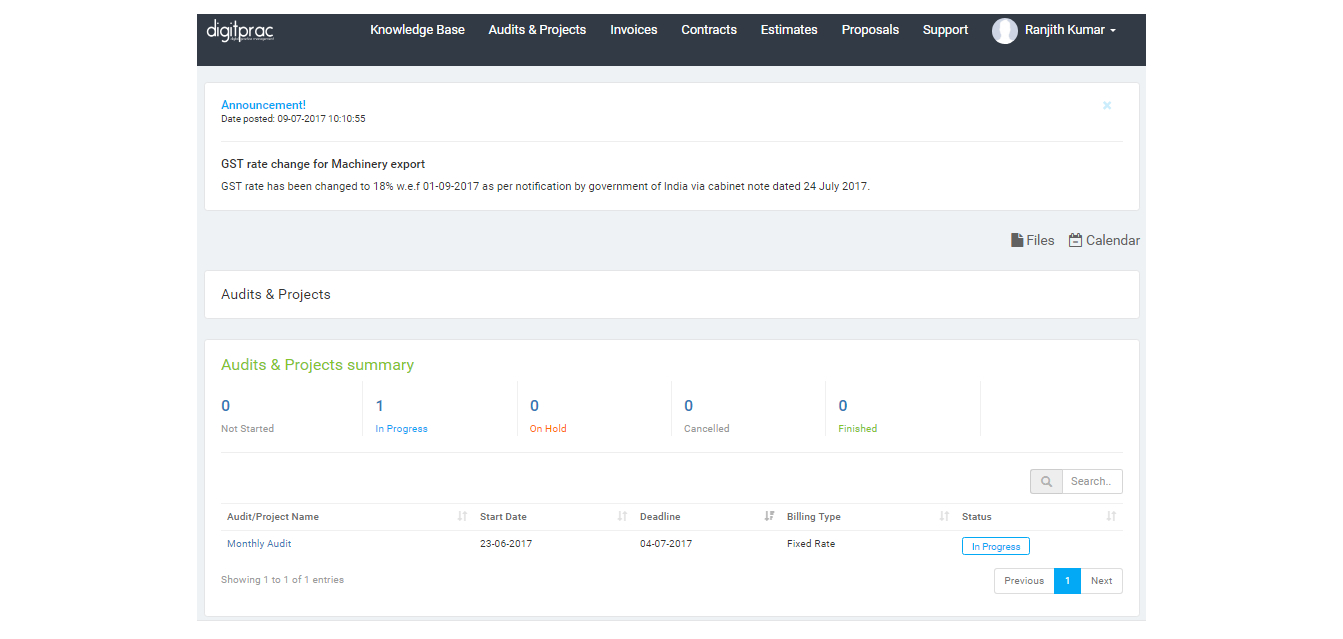The height and width of the screenshot is (639, 1343).
Task: Open the Contracts page
Action: tap(709, 30)
